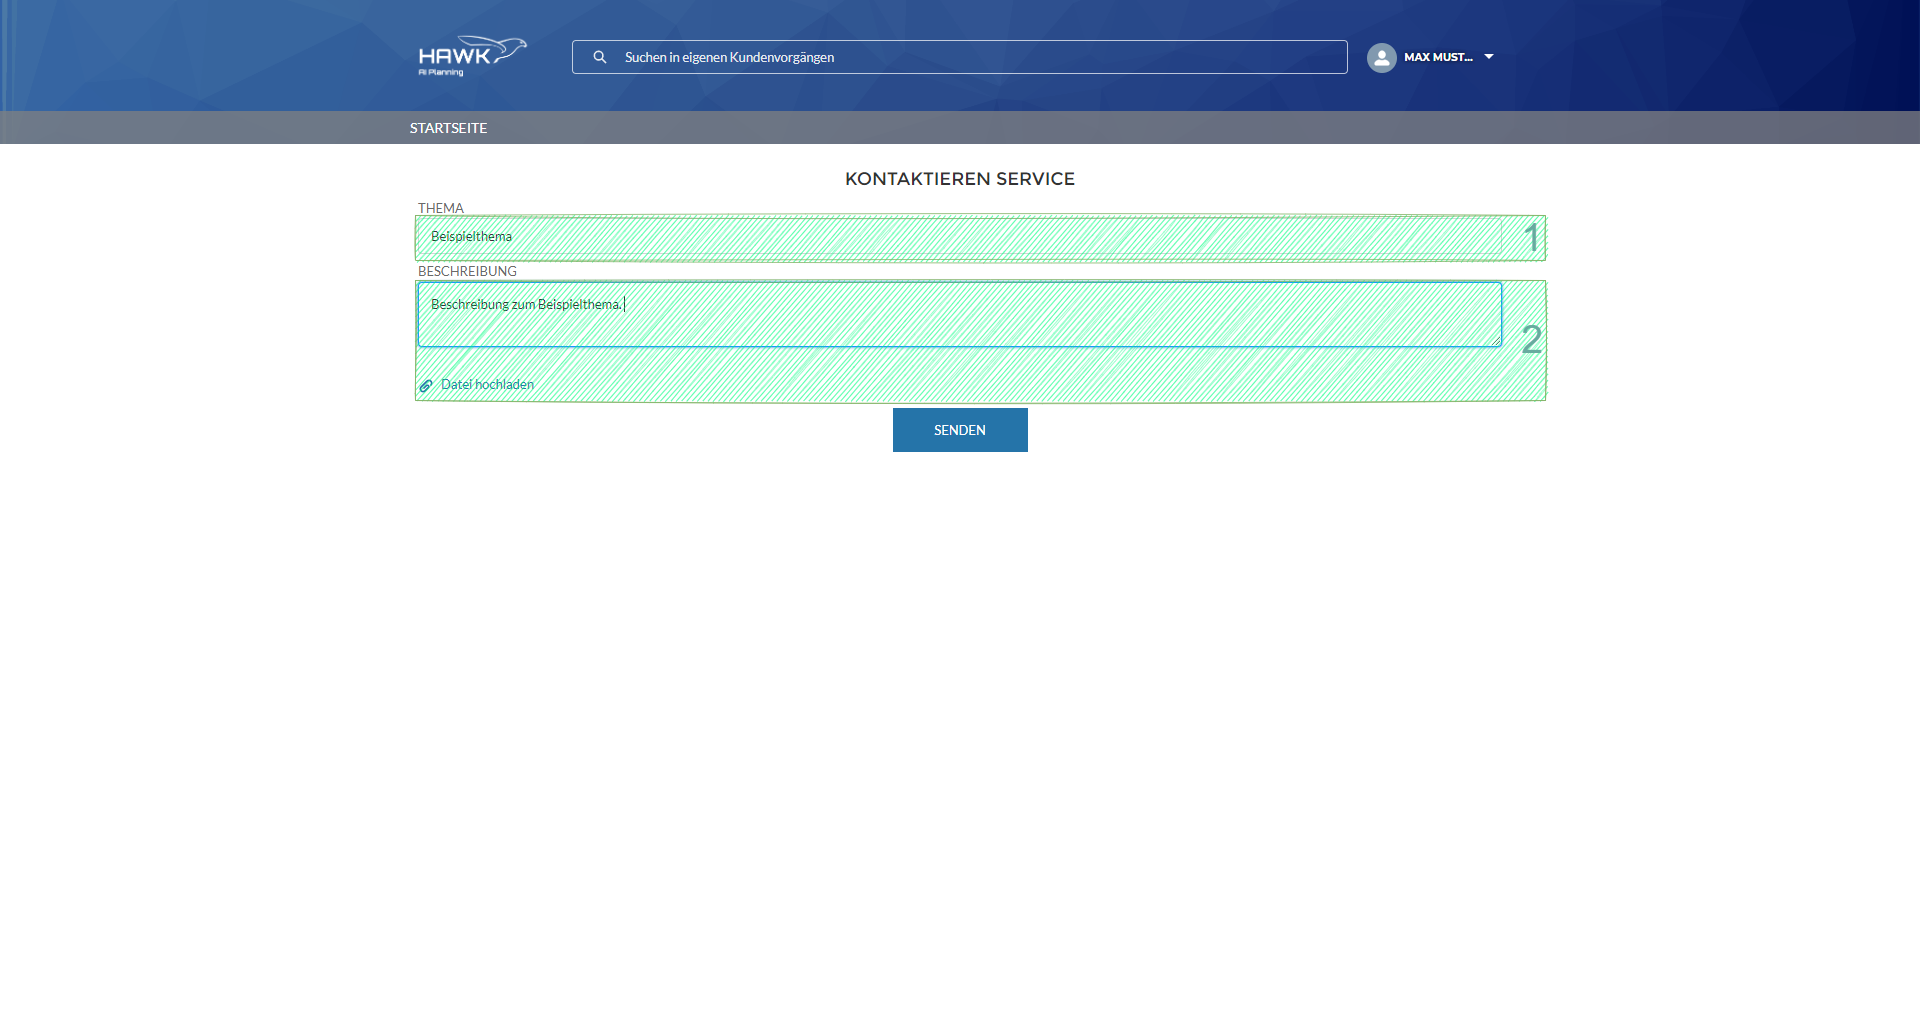This screenshot has width=1921, height=1010.
Task: Click the magnifying glass search icon
Action: point(600,57)
